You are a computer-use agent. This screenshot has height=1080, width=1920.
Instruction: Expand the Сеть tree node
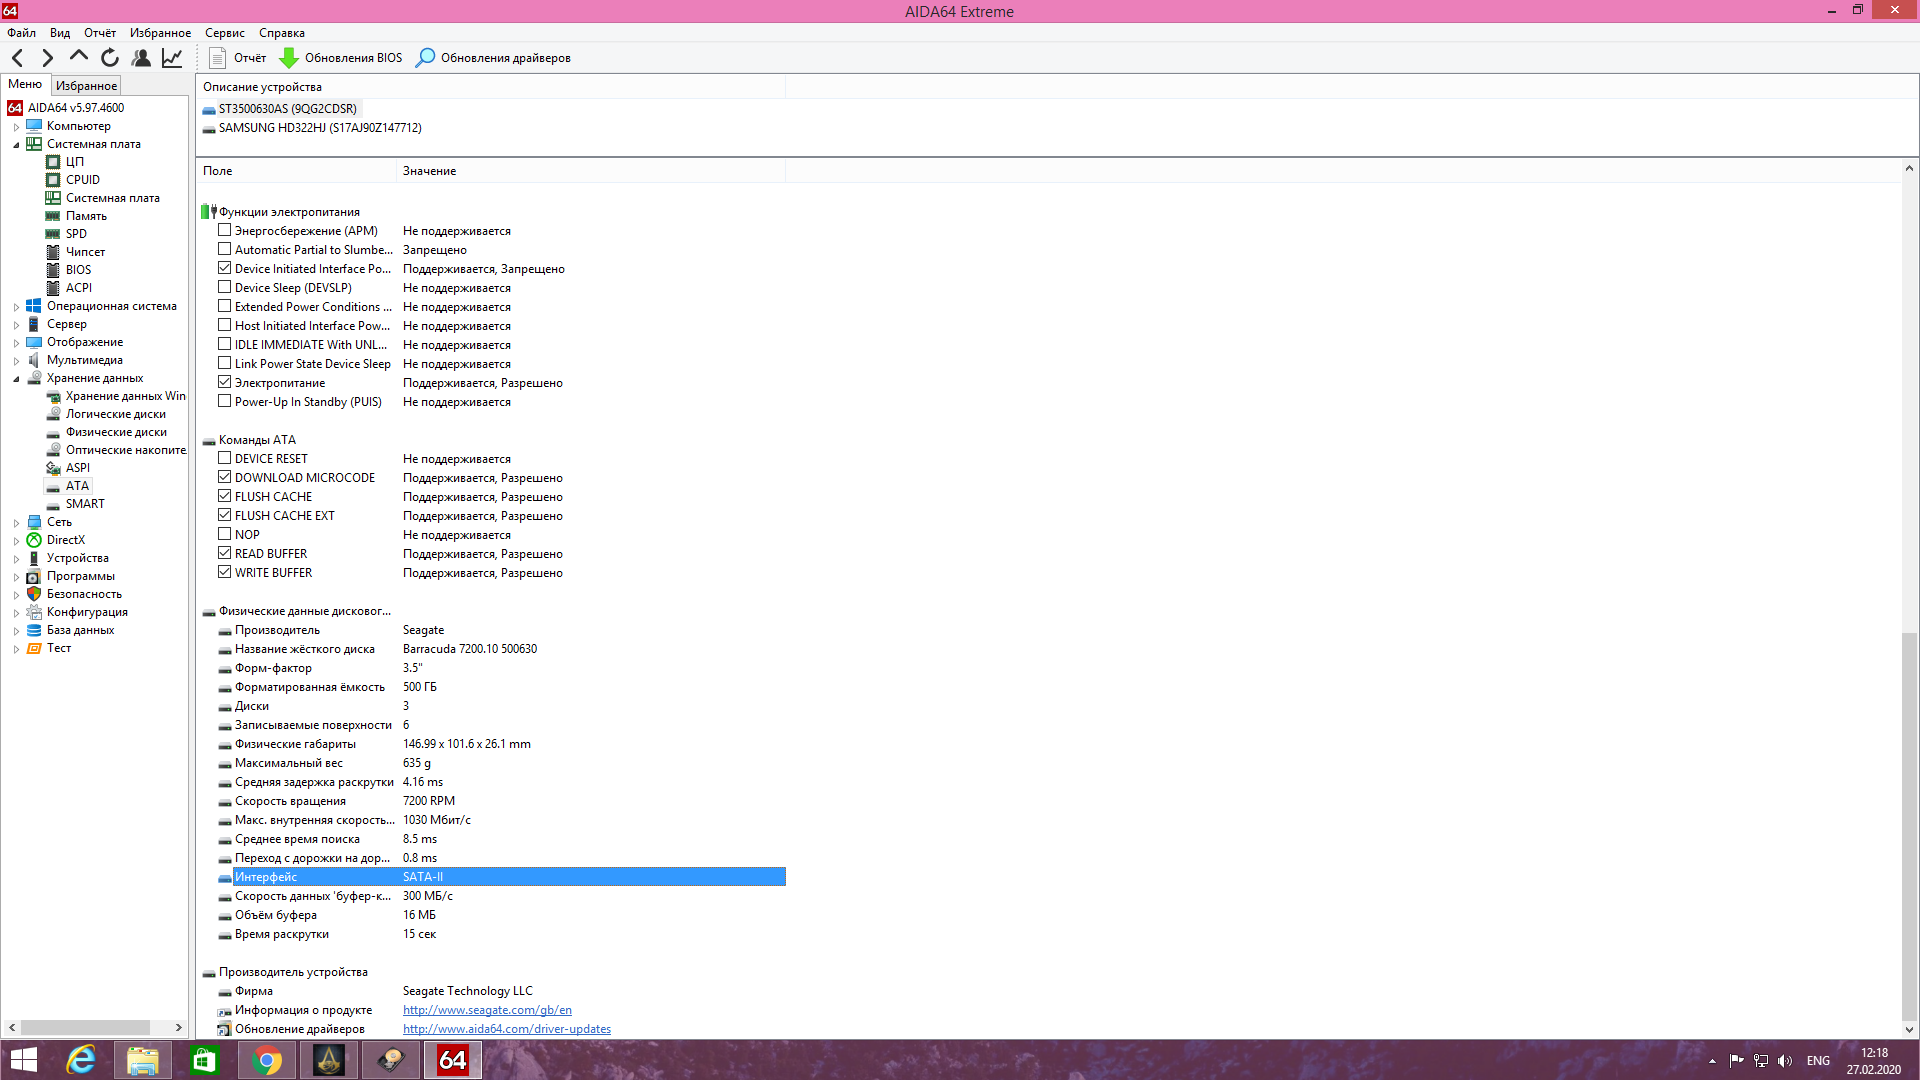16,523
